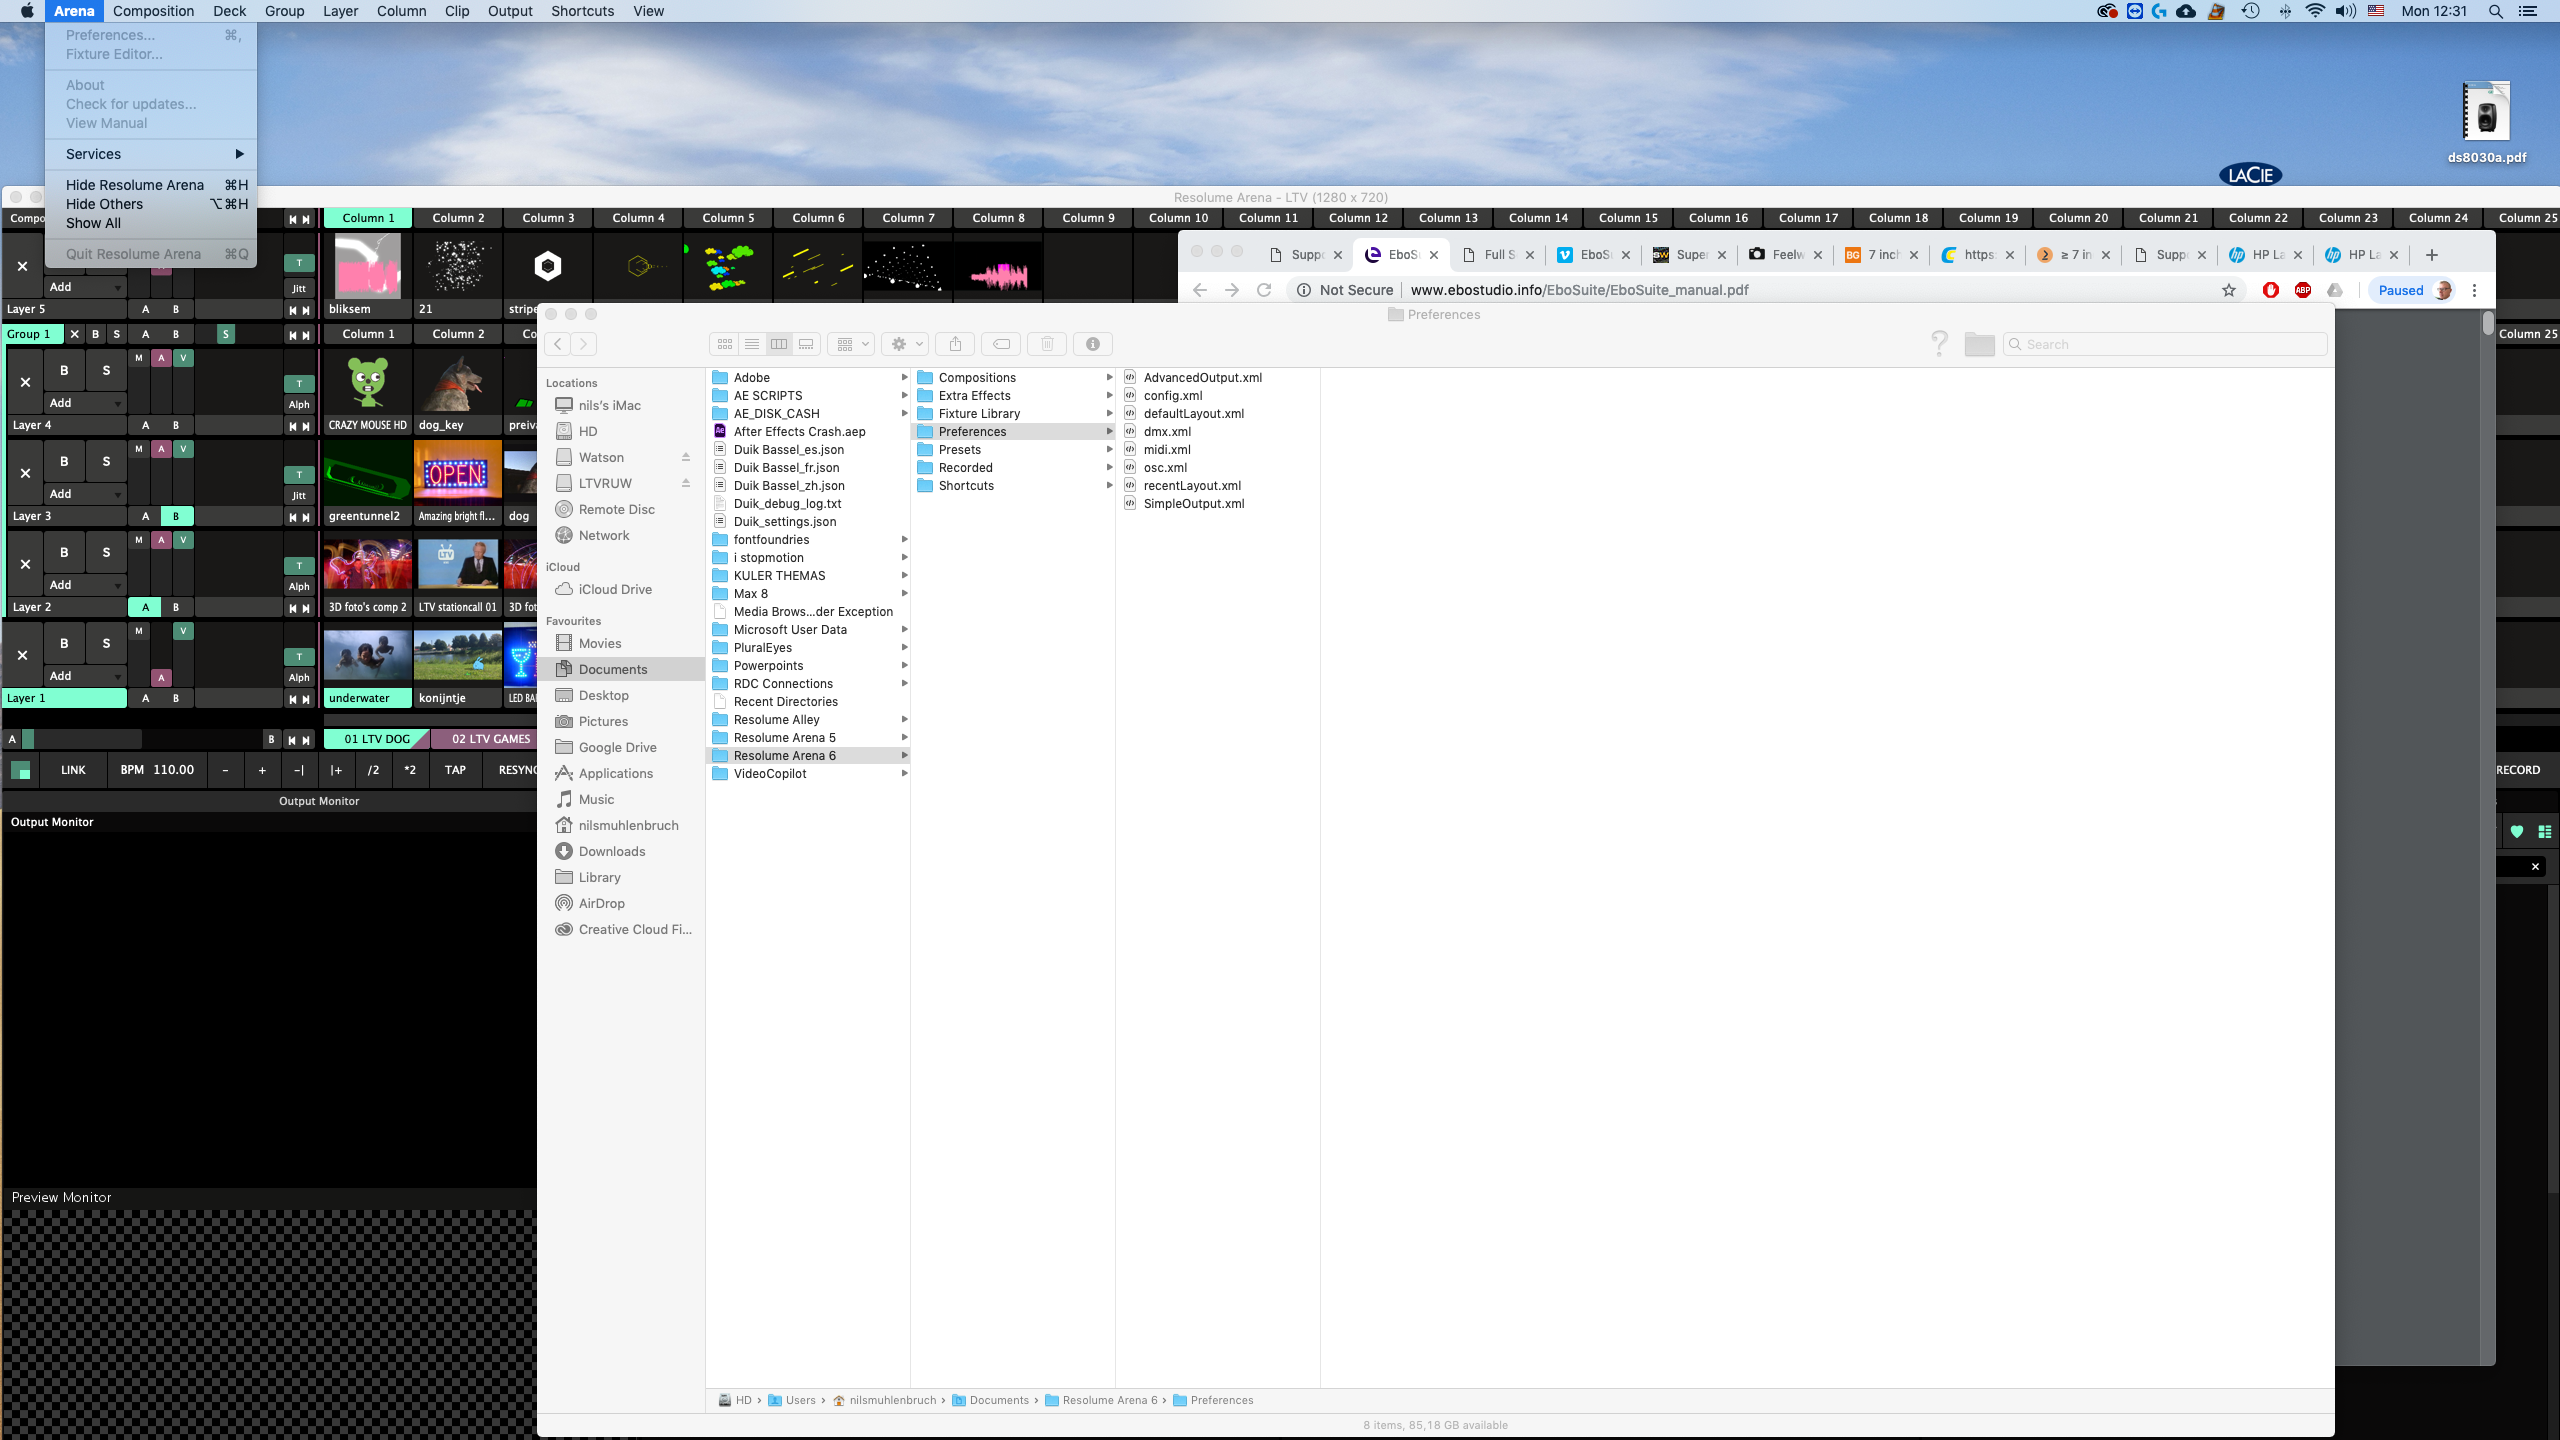Toggle Solo on Layer 3

tap(106, 461)
